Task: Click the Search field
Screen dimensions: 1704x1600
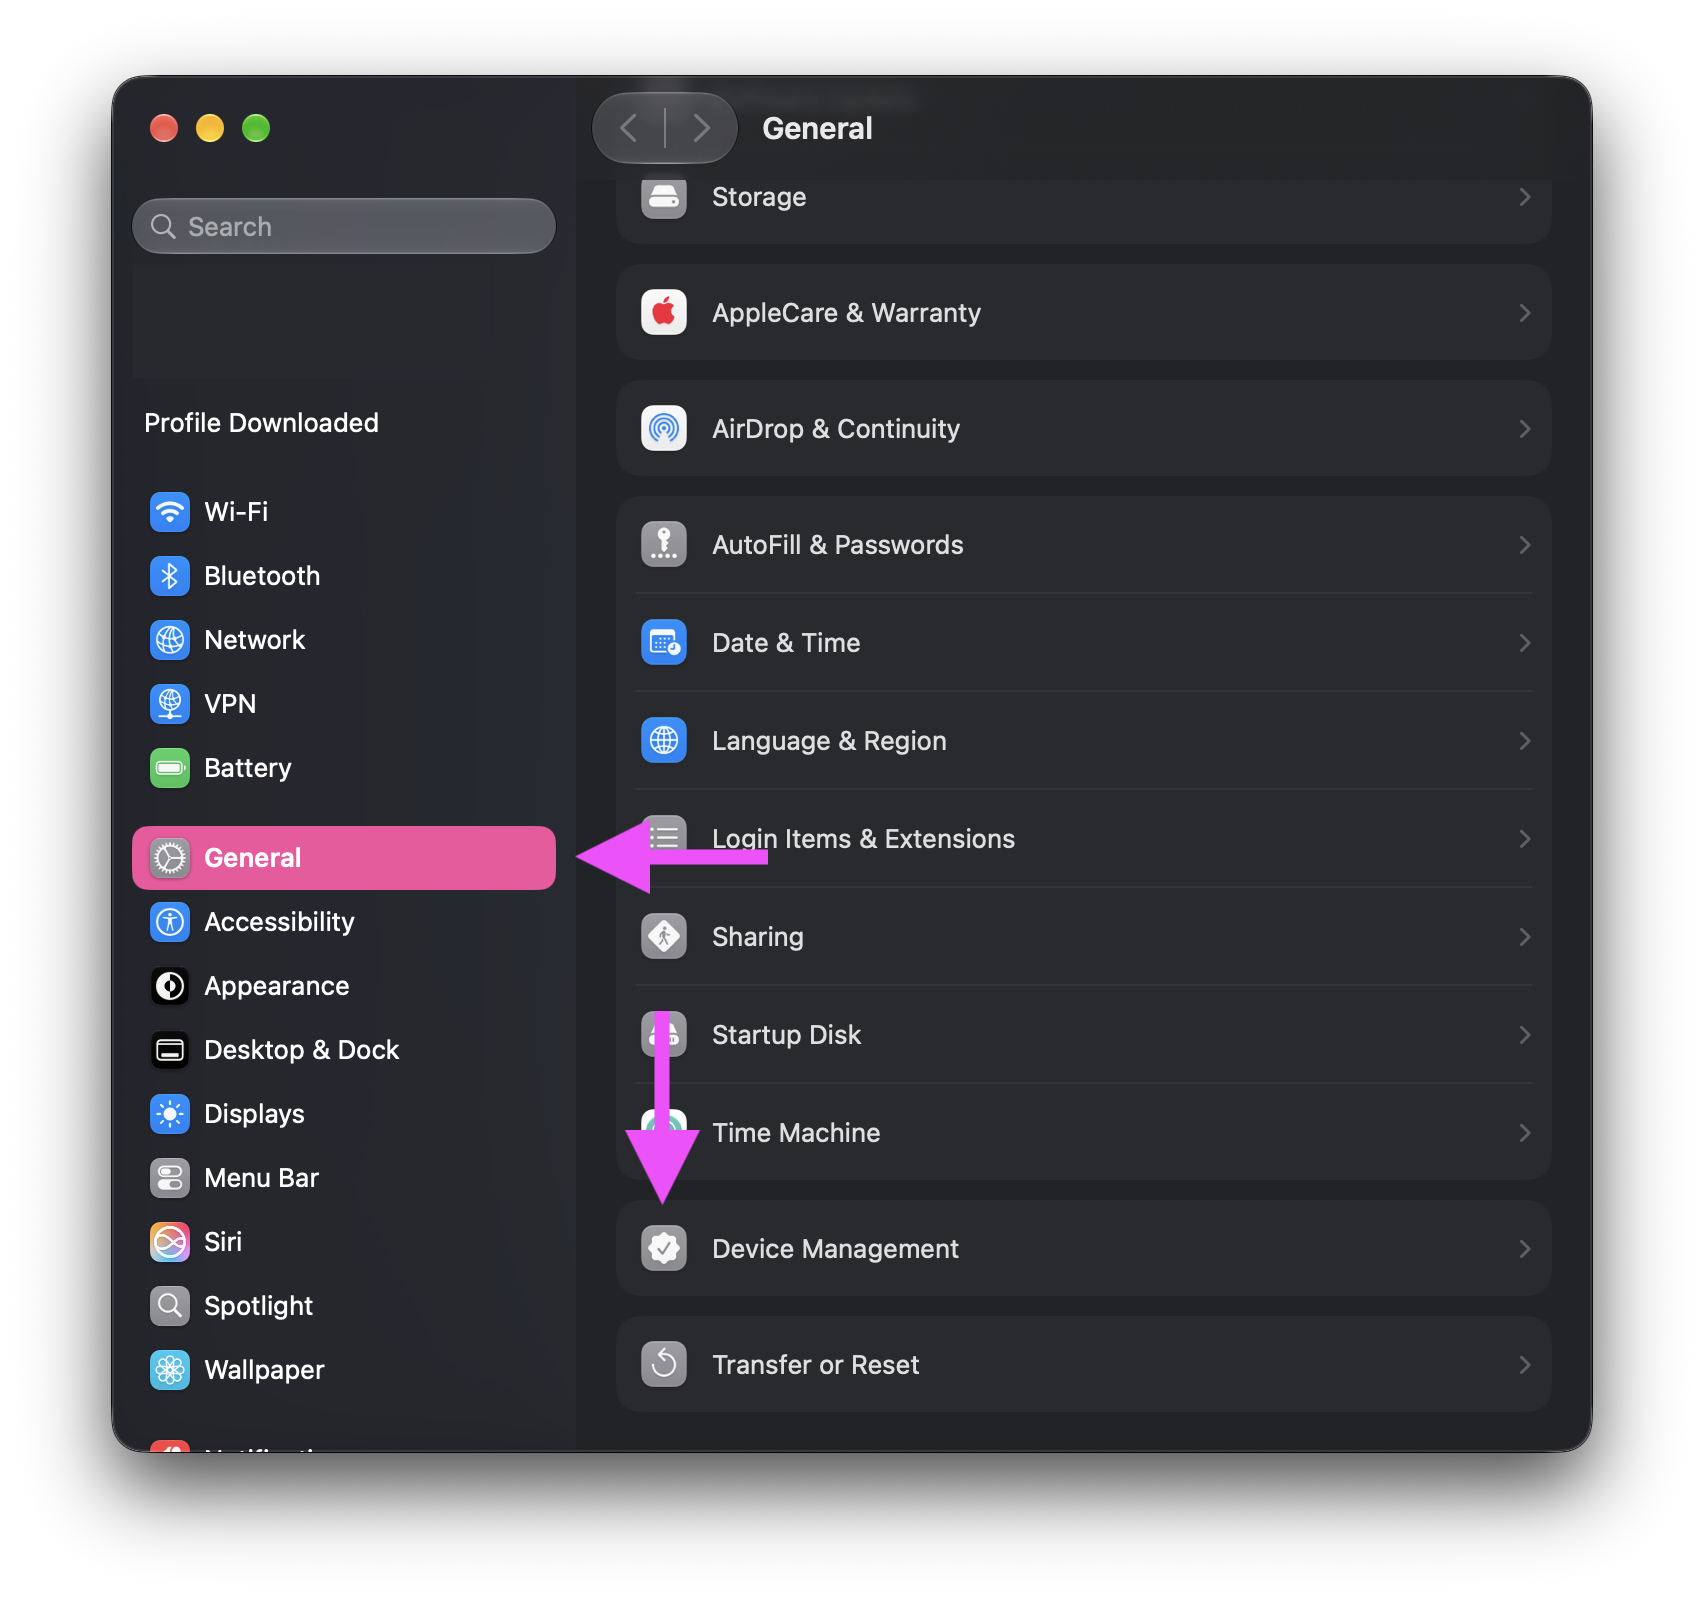Action: 344,226
